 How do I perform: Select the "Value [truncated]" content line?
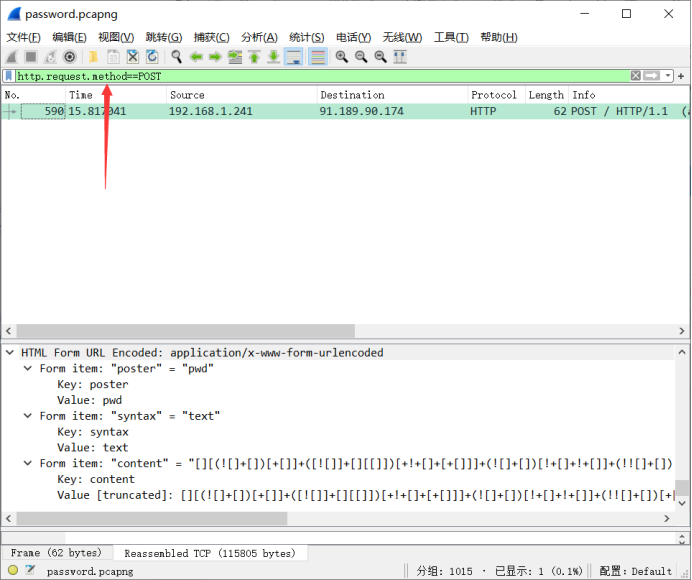tap(365, 495)
